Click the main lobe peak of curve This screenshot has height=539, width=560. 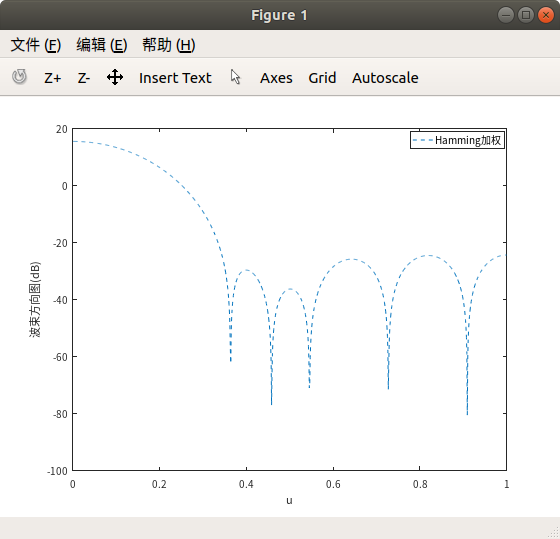coord(74,141)
